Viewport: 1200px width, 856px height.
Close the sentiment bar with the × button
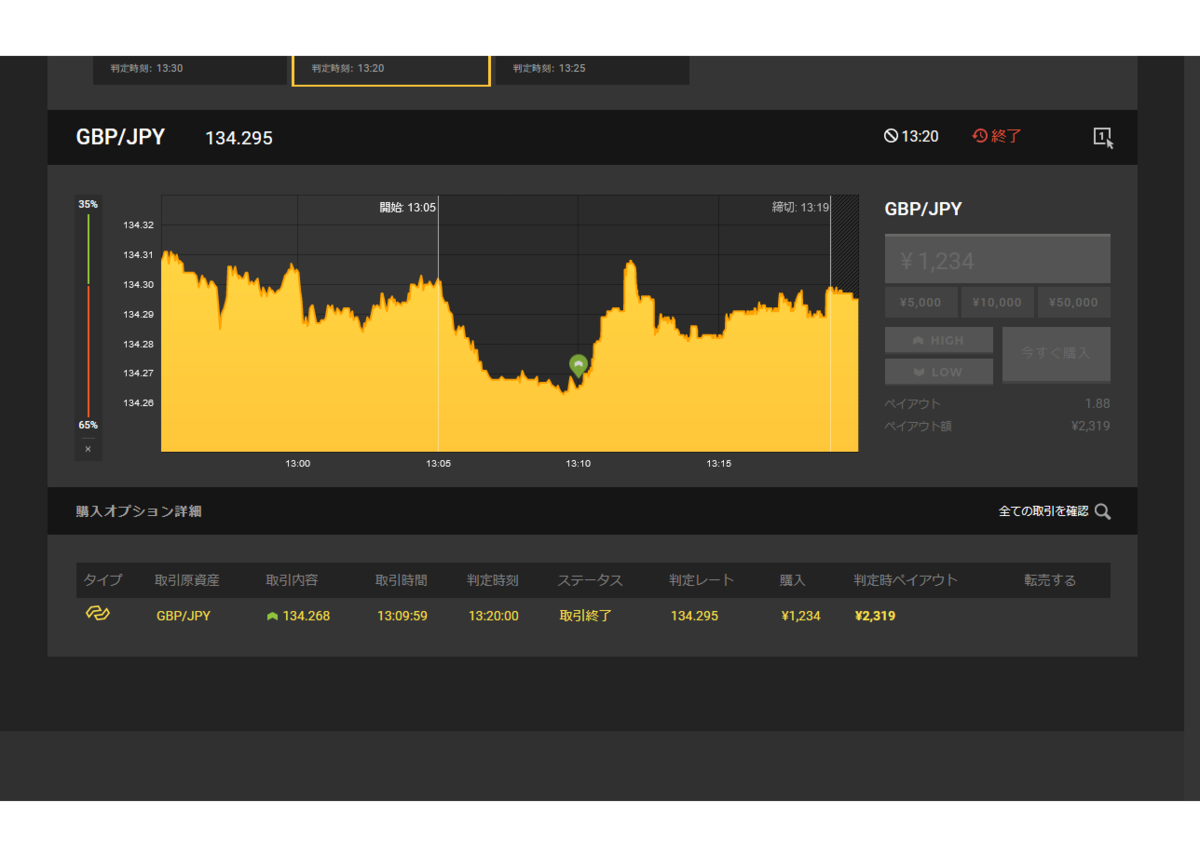click(88, 449)
